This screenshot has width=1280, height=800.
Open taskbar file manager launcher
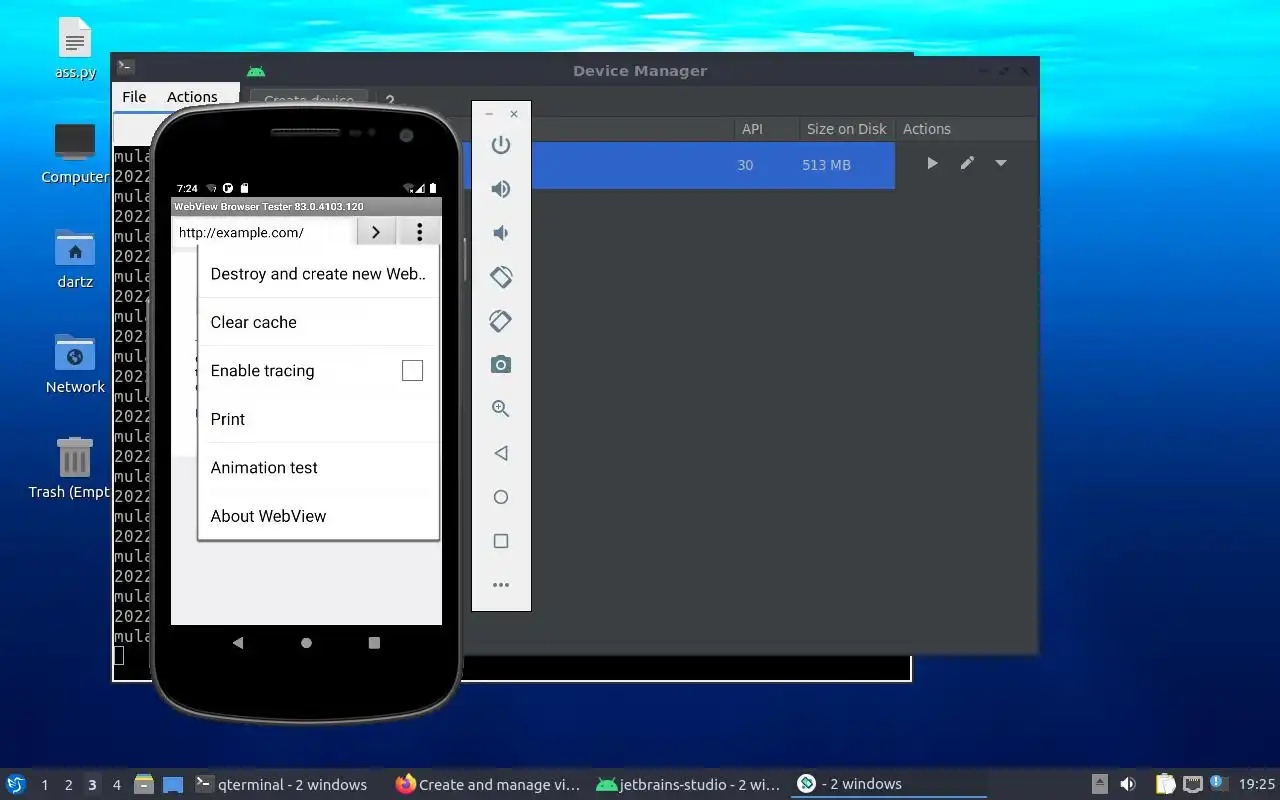(144, 784)
